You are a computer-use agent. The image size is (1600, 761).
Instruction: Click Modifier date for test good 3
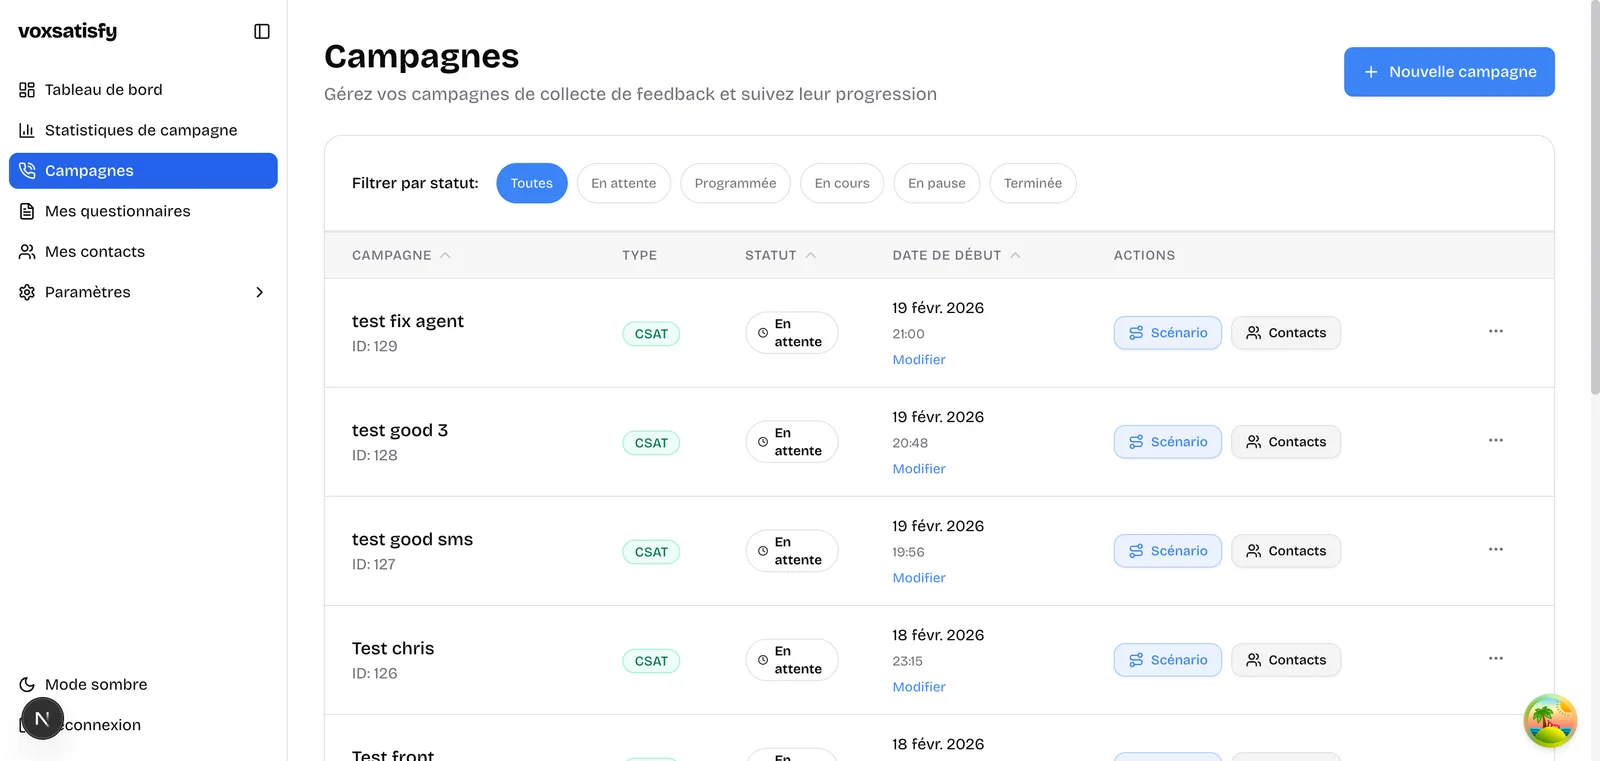pos(919,469)
